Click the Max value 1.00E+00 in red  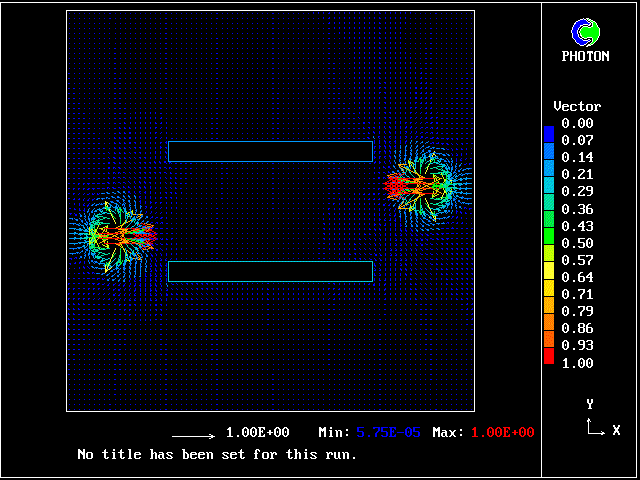(498, 433)
